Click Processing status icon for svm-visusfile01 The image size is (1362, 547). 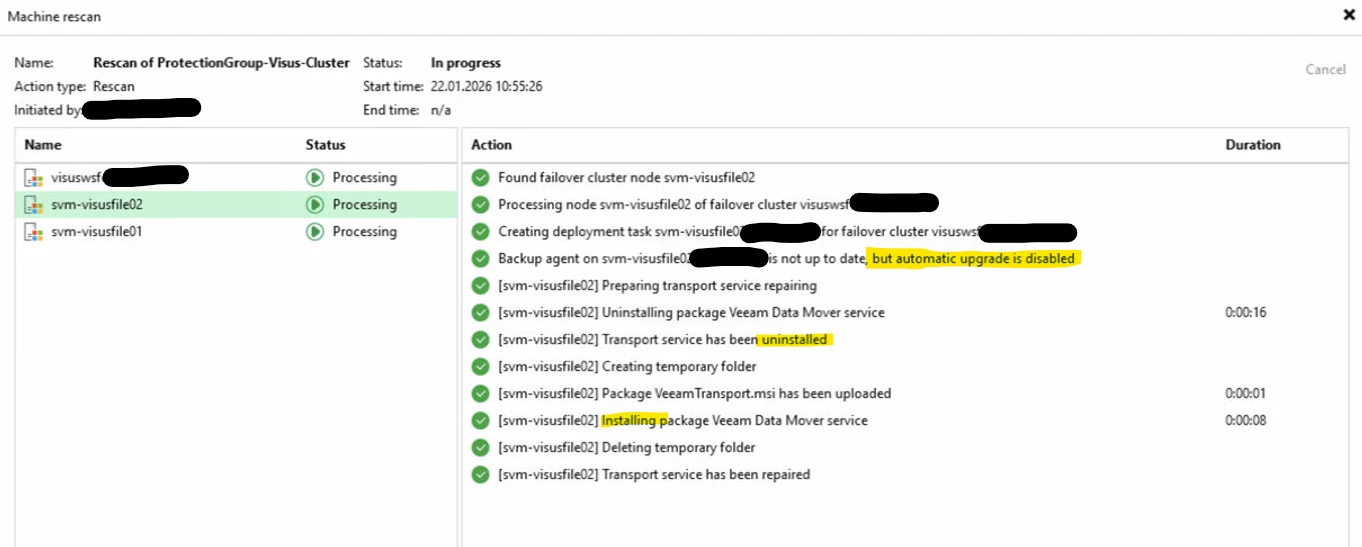pyautogui.click(x=315, y=232)
